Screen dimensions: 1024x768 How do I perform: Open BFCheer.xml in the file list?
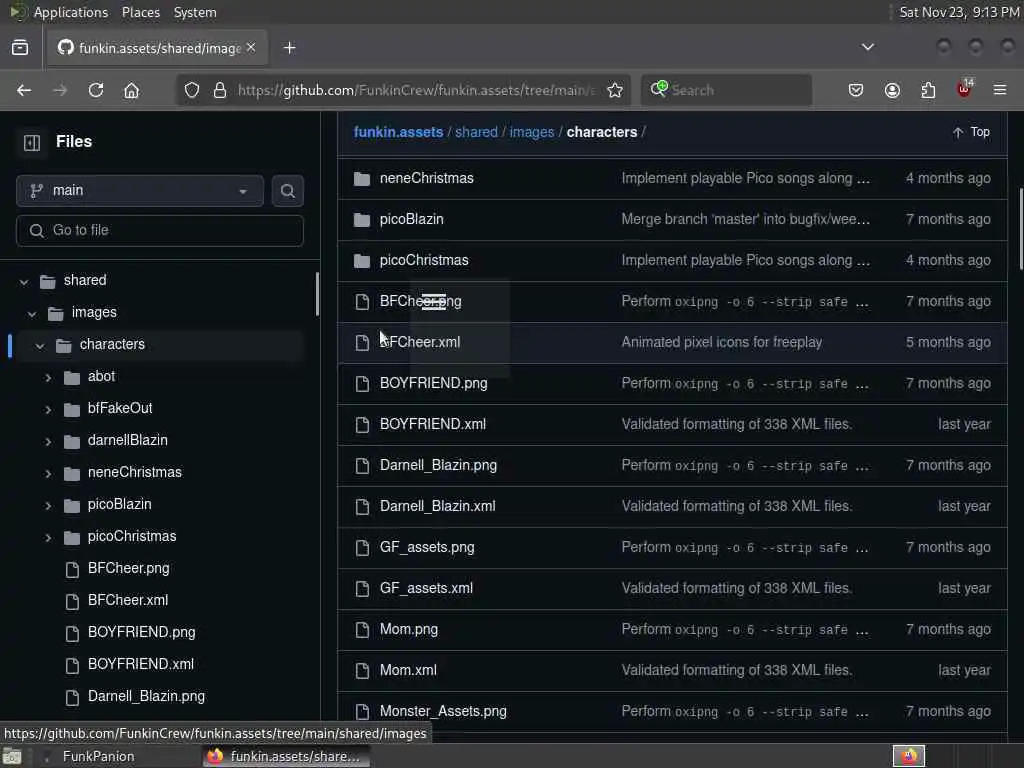pos(420,342)
